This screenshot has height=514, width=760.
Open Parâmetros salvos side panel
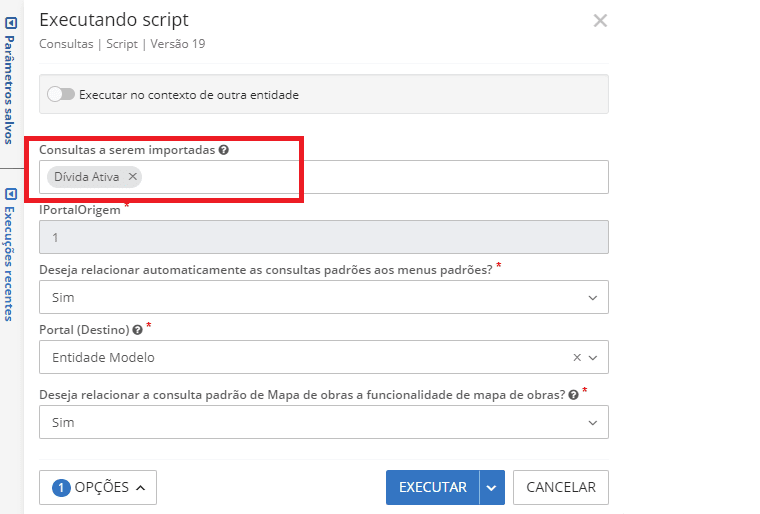[10, 90]
